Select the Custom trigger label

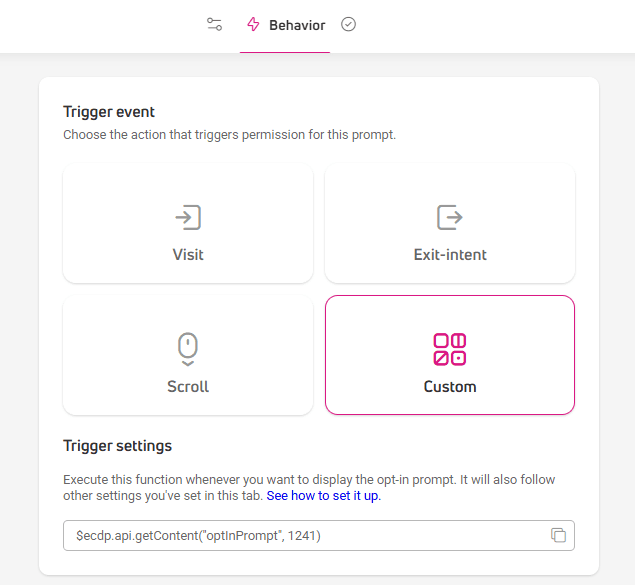click(450, 387)
